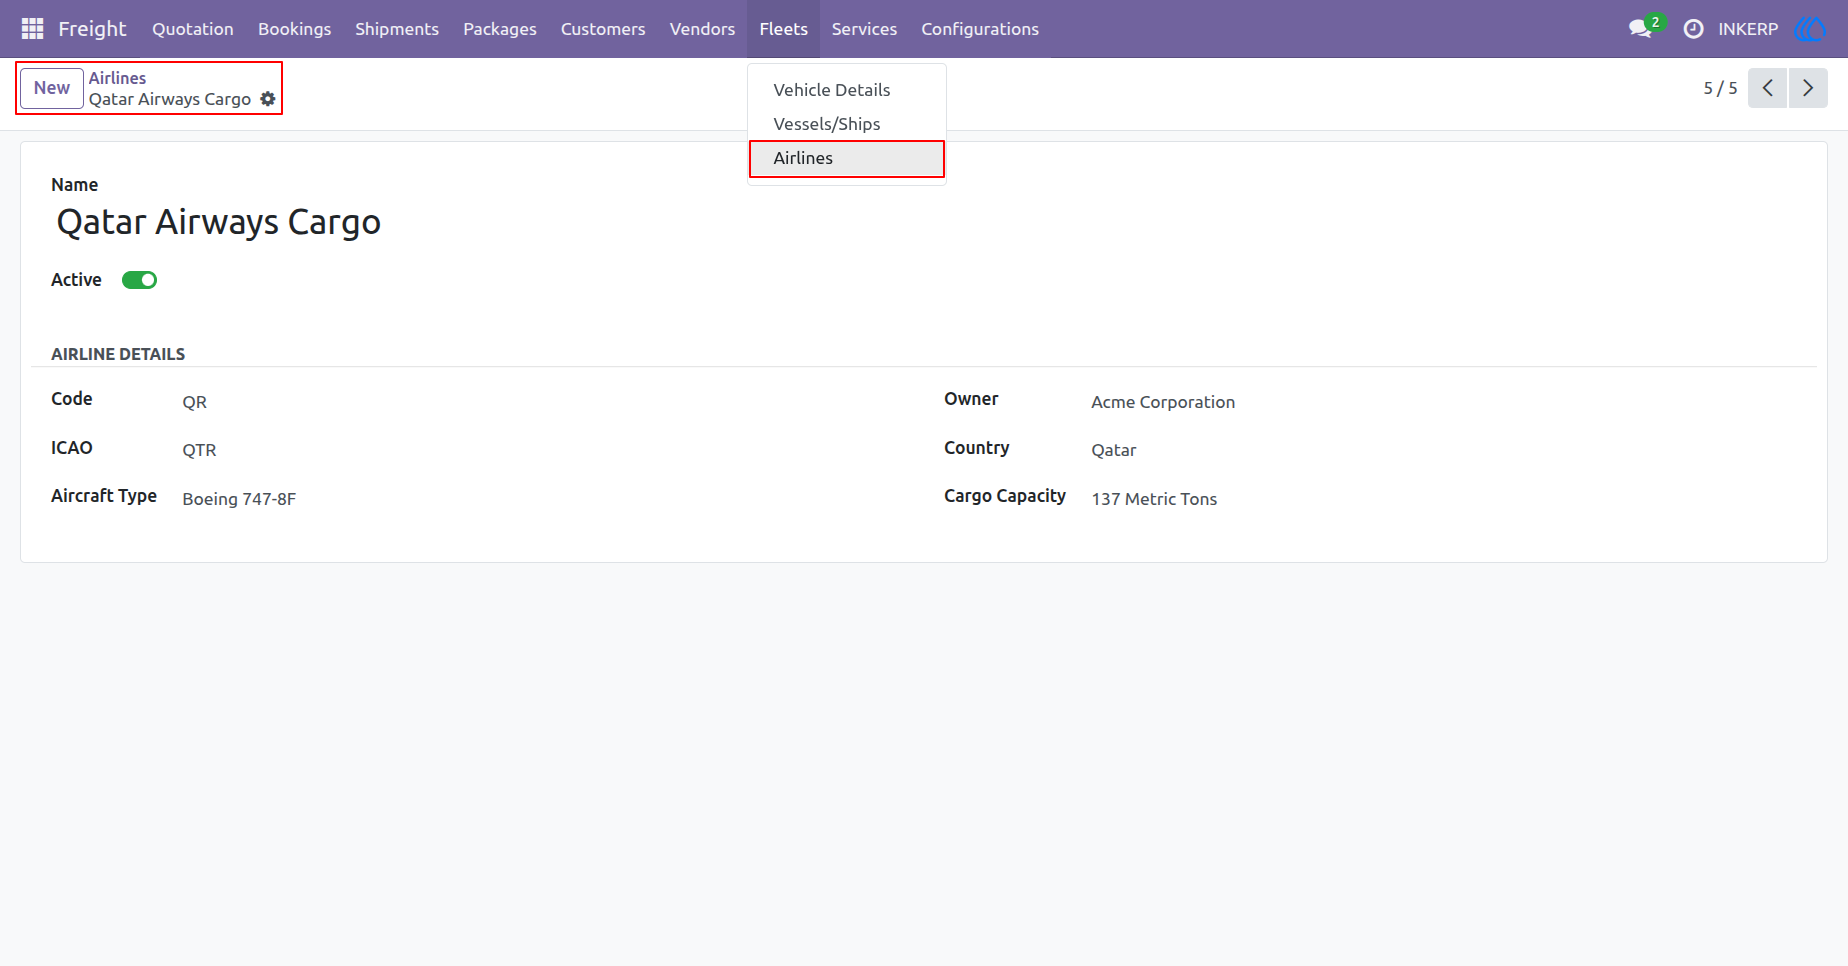Image resolution: width=1848 pixels, height=966 pixels.
Task: Toggle the Active switch off
Action: [x=139, y=280]
